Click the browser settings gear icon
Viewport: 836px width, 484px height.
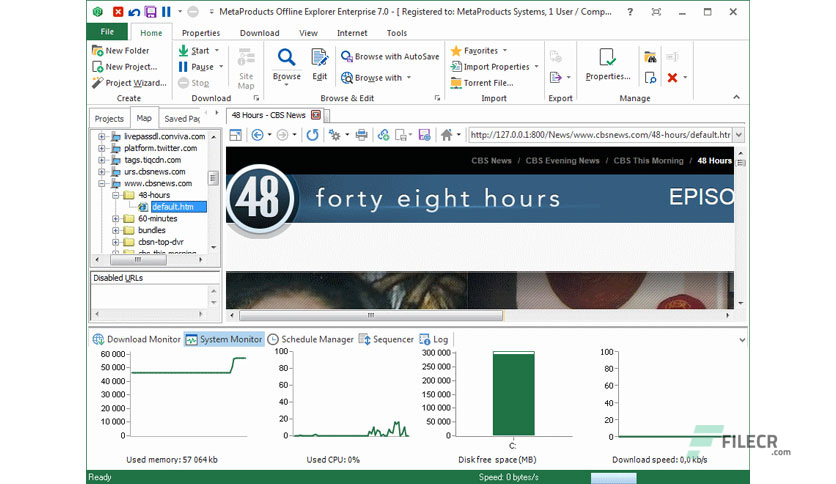(x=334, y=135)
